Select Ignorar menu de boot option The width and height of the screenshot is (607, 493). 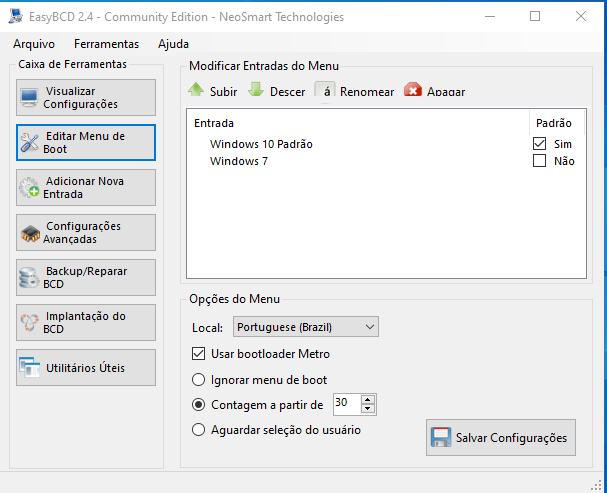(x=199, y=380)
